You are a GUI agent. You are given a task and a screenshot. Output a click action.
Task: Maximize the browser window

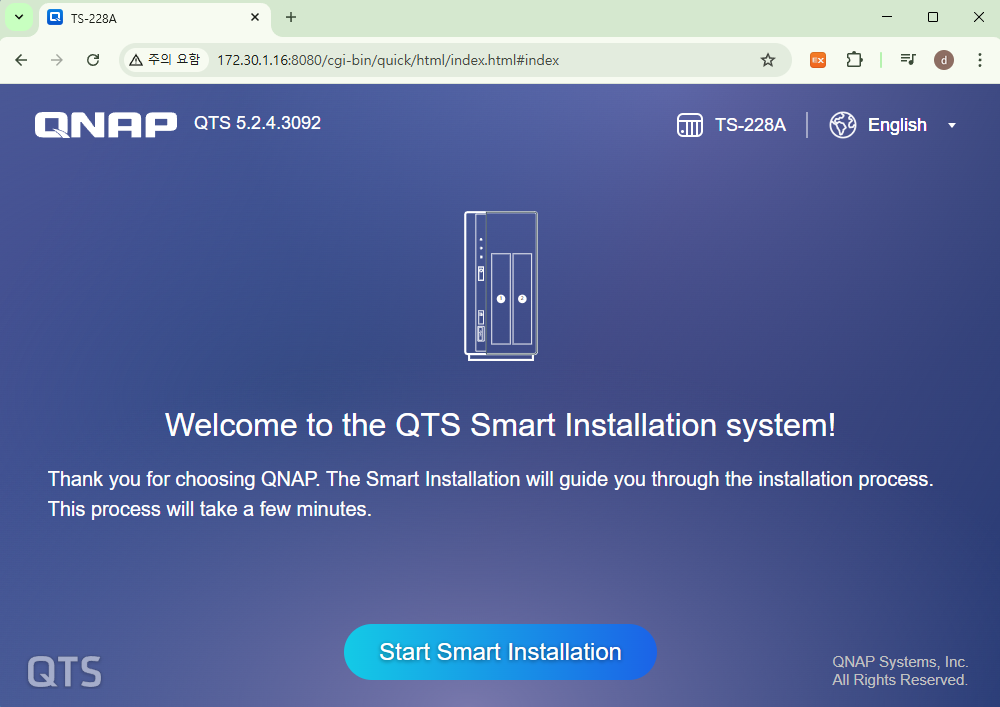click(x=932, y=17)
